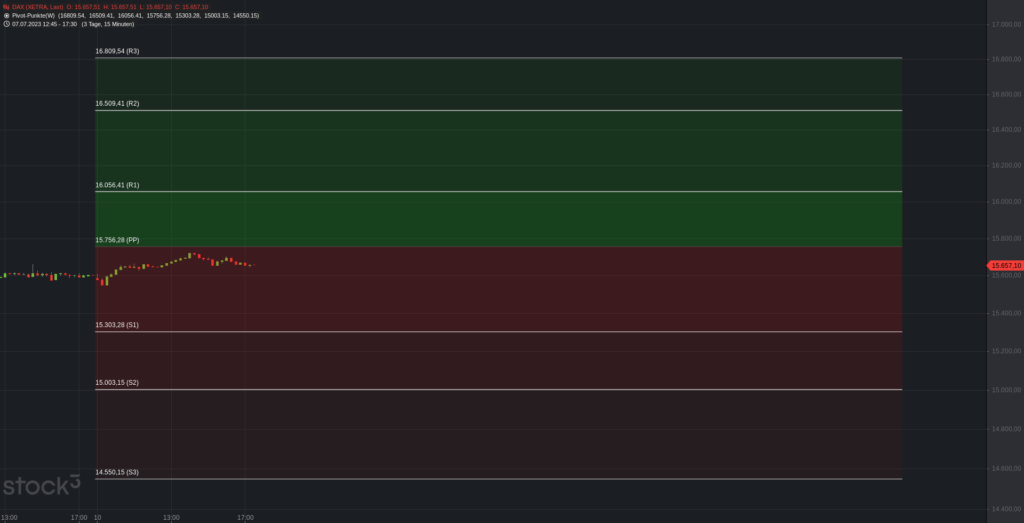The image size is (1024, 523).
Task: Click the 14.400,00 level on price axis
Action: pos(1004,509)
